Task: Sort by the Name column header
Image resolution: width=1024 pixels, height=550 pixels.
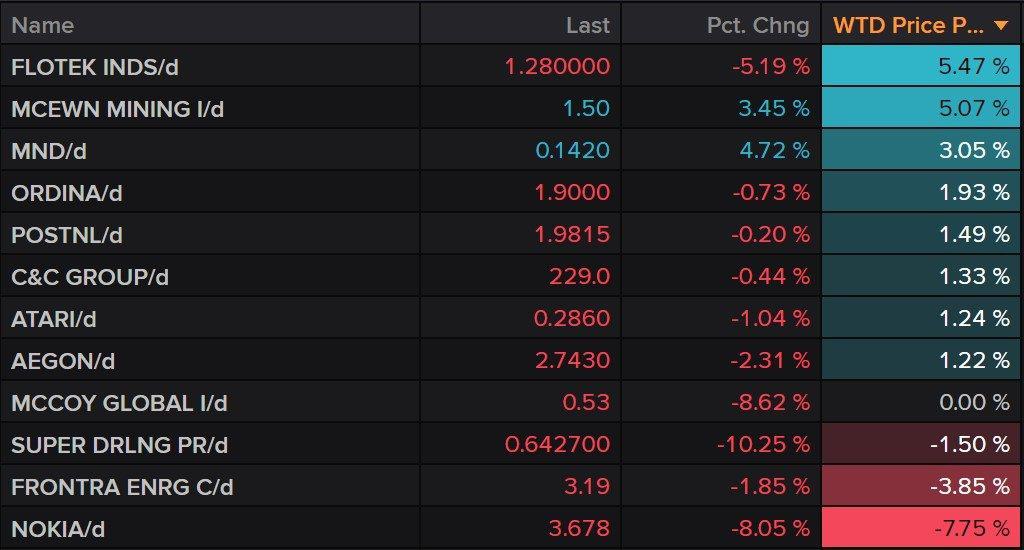Action: tap(43, 26)
